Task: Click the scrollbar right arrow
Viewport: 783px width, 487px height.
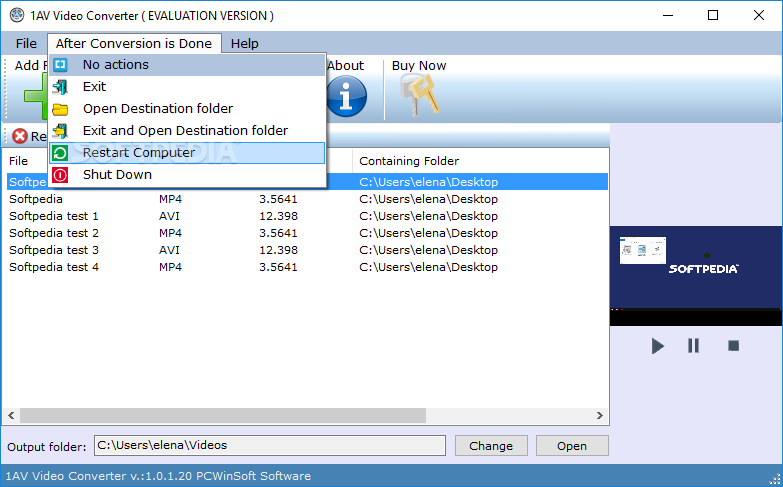Action: (x=600, y=416)
